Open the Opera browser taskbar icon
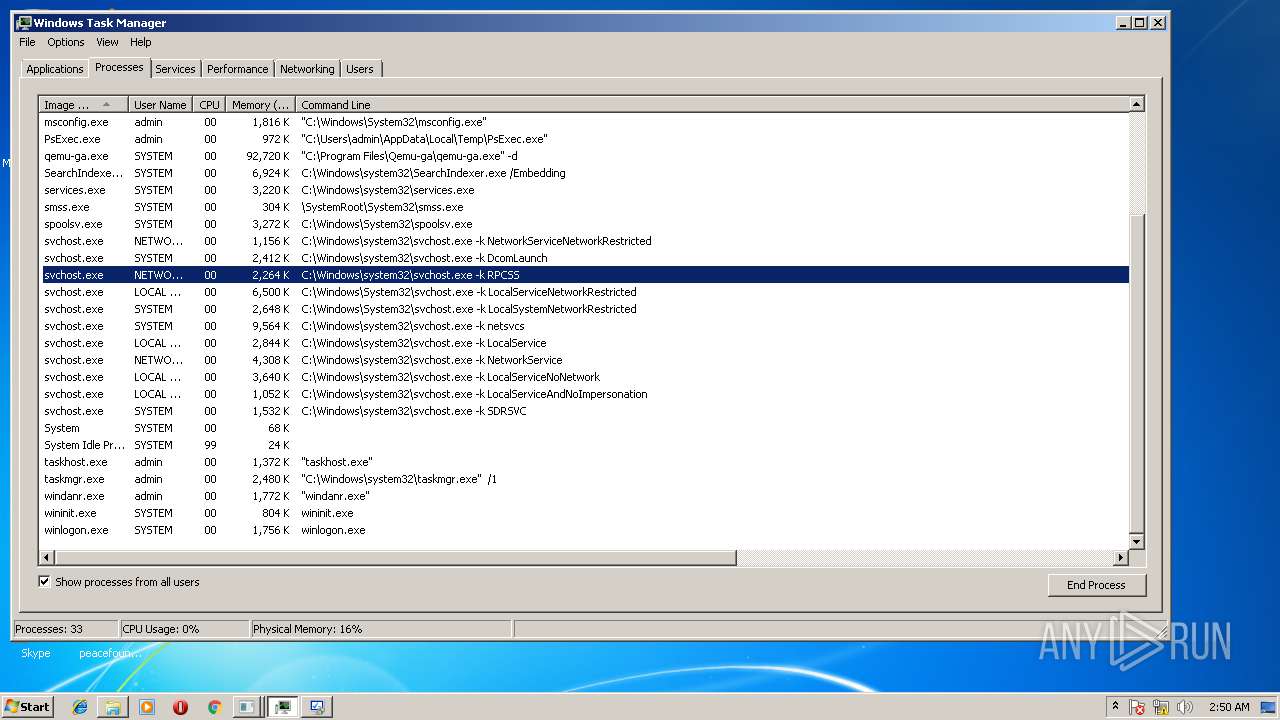Viewport: 1280px width, 720px height. [x=180, y=707]
